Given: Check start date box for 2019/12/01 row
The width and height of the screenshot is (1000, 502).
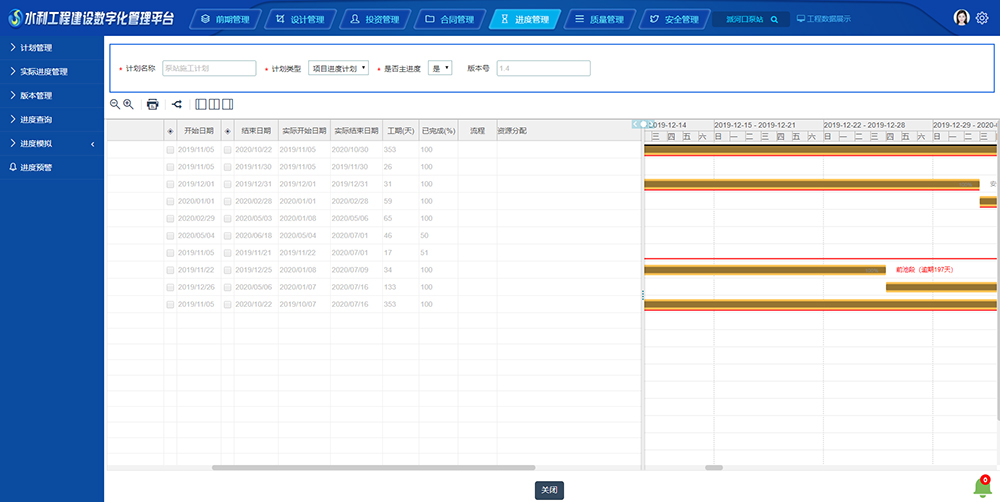Looking at the screenshot, I should click(171, 184).
